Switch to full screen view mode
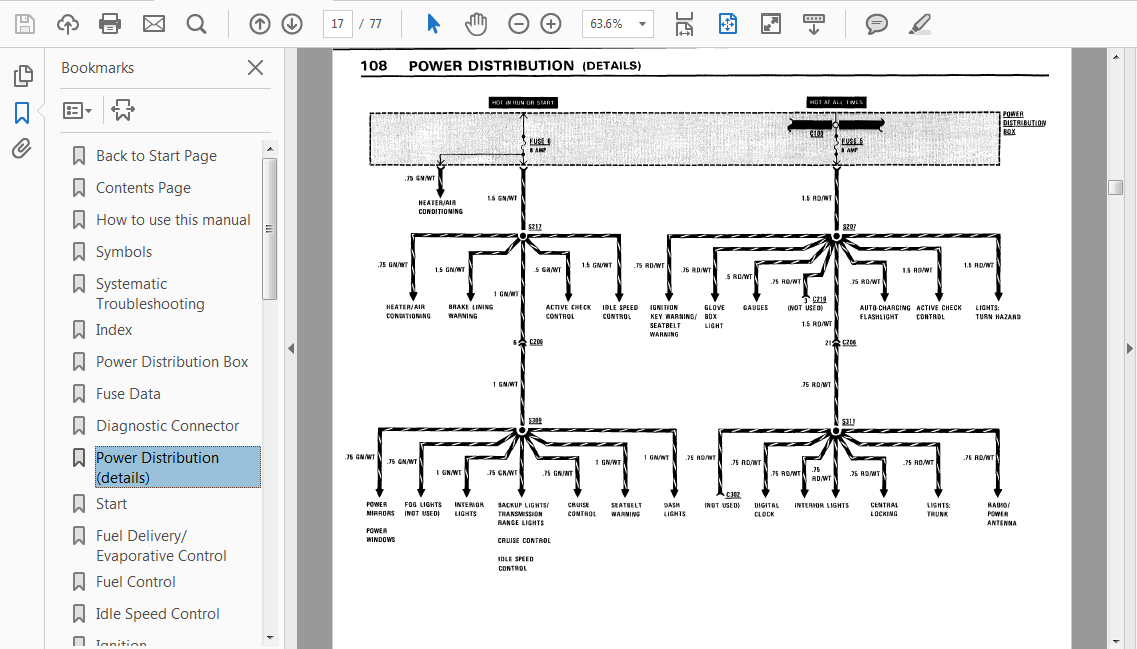The width and height of the screenshot is (1137, 649). [x=770, y=24]
